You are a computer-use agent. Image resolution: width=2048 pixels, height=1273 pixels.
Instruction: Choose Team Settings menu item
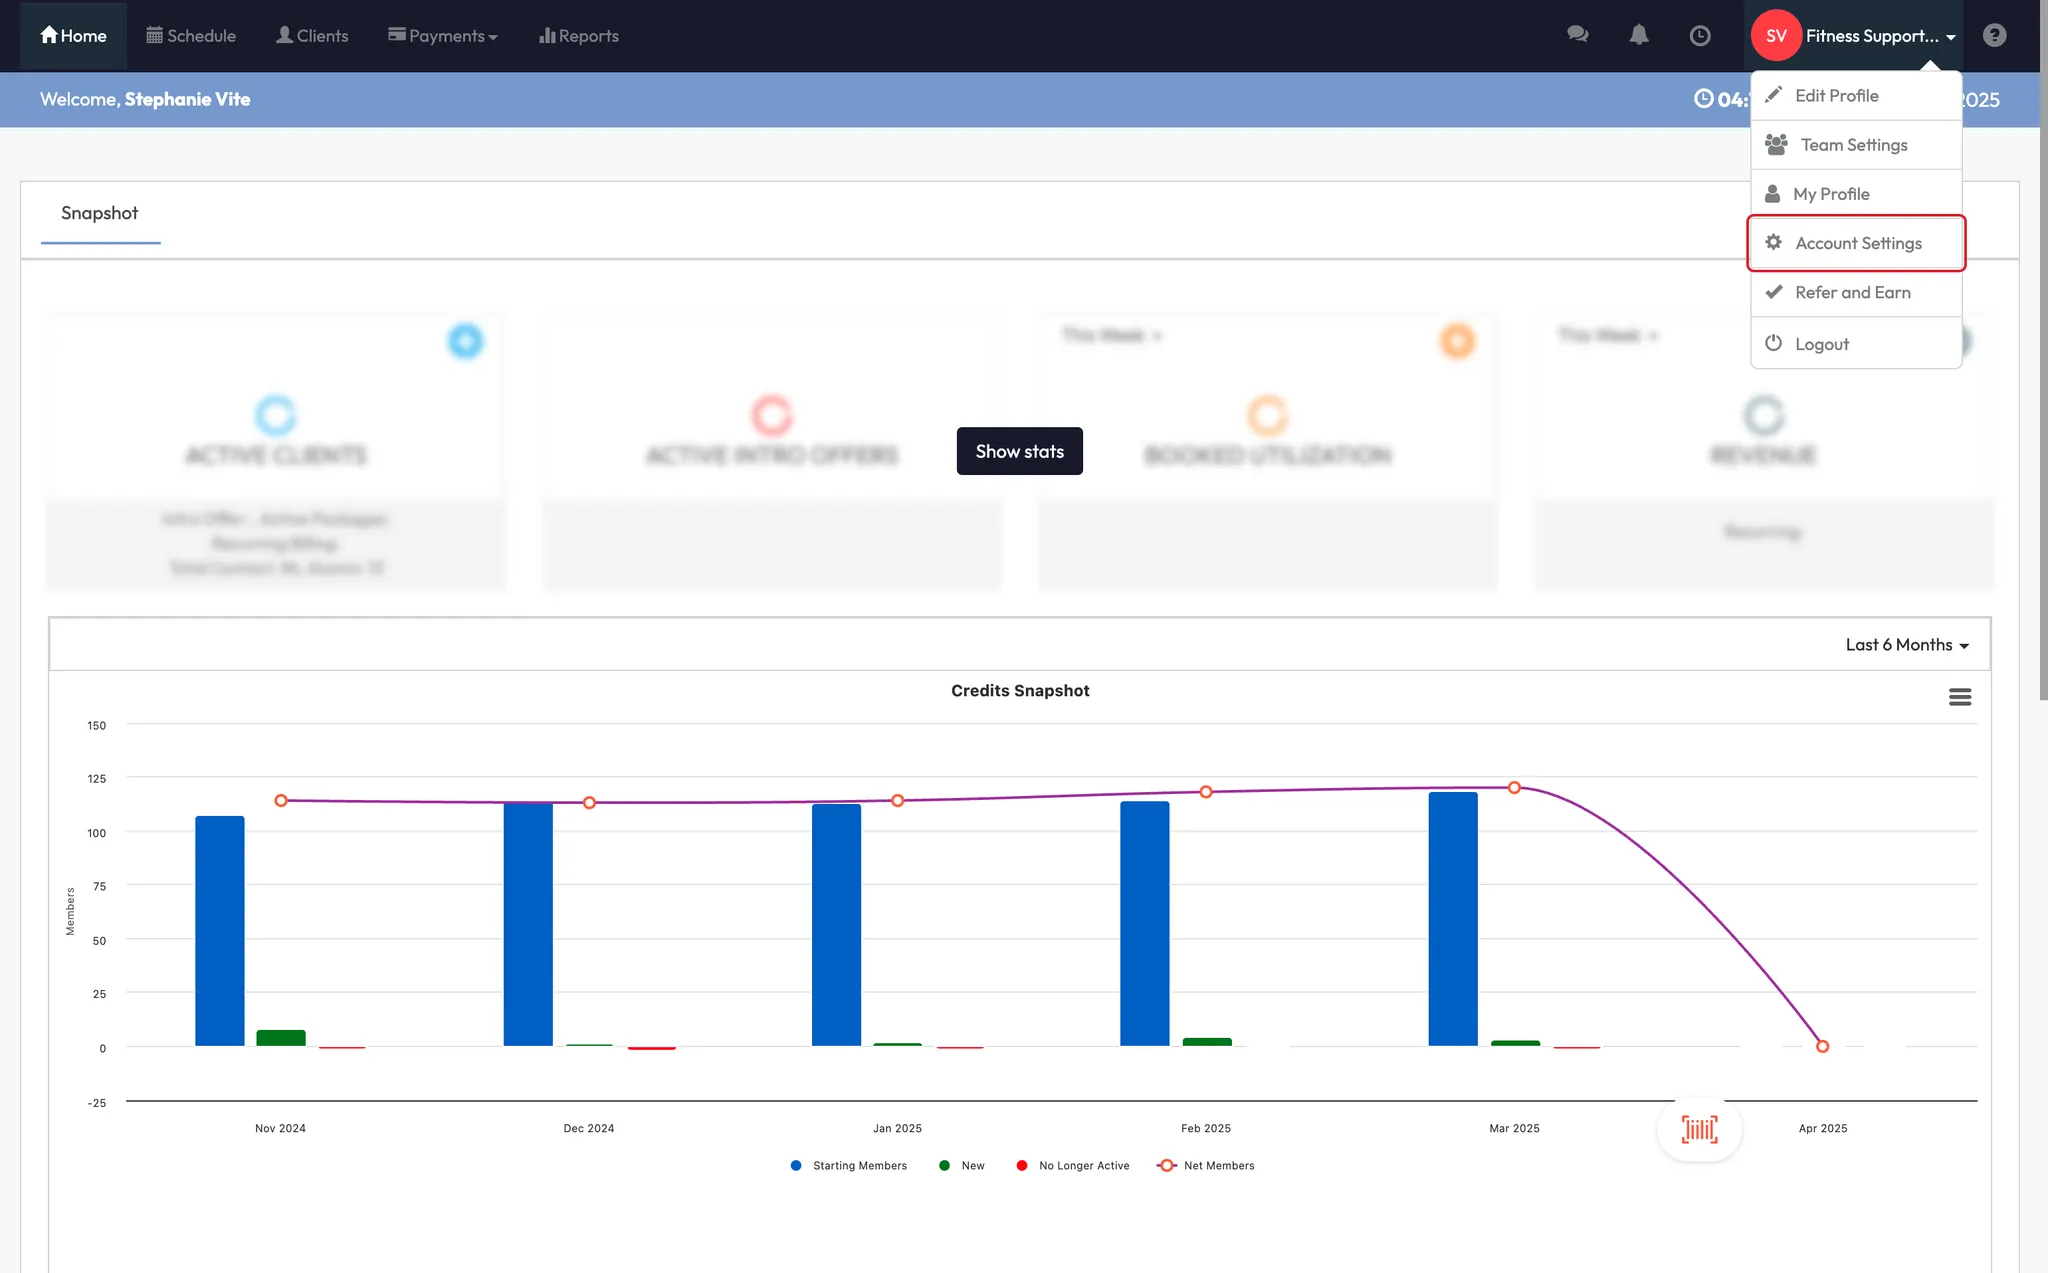point(1853,145)
